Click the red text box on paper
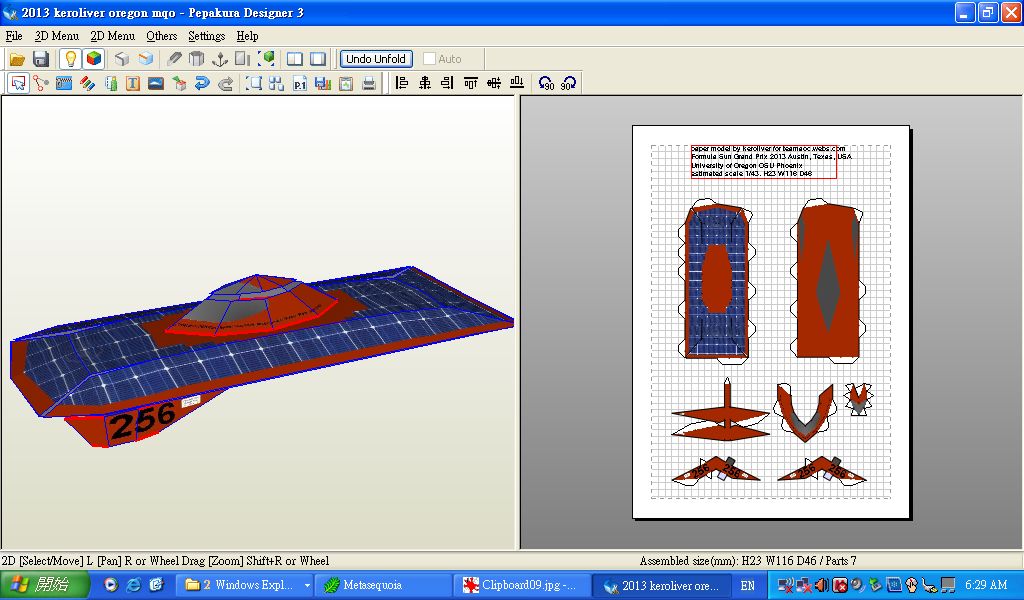This screenshot has width=1024, height=600. tap(763, 160)
